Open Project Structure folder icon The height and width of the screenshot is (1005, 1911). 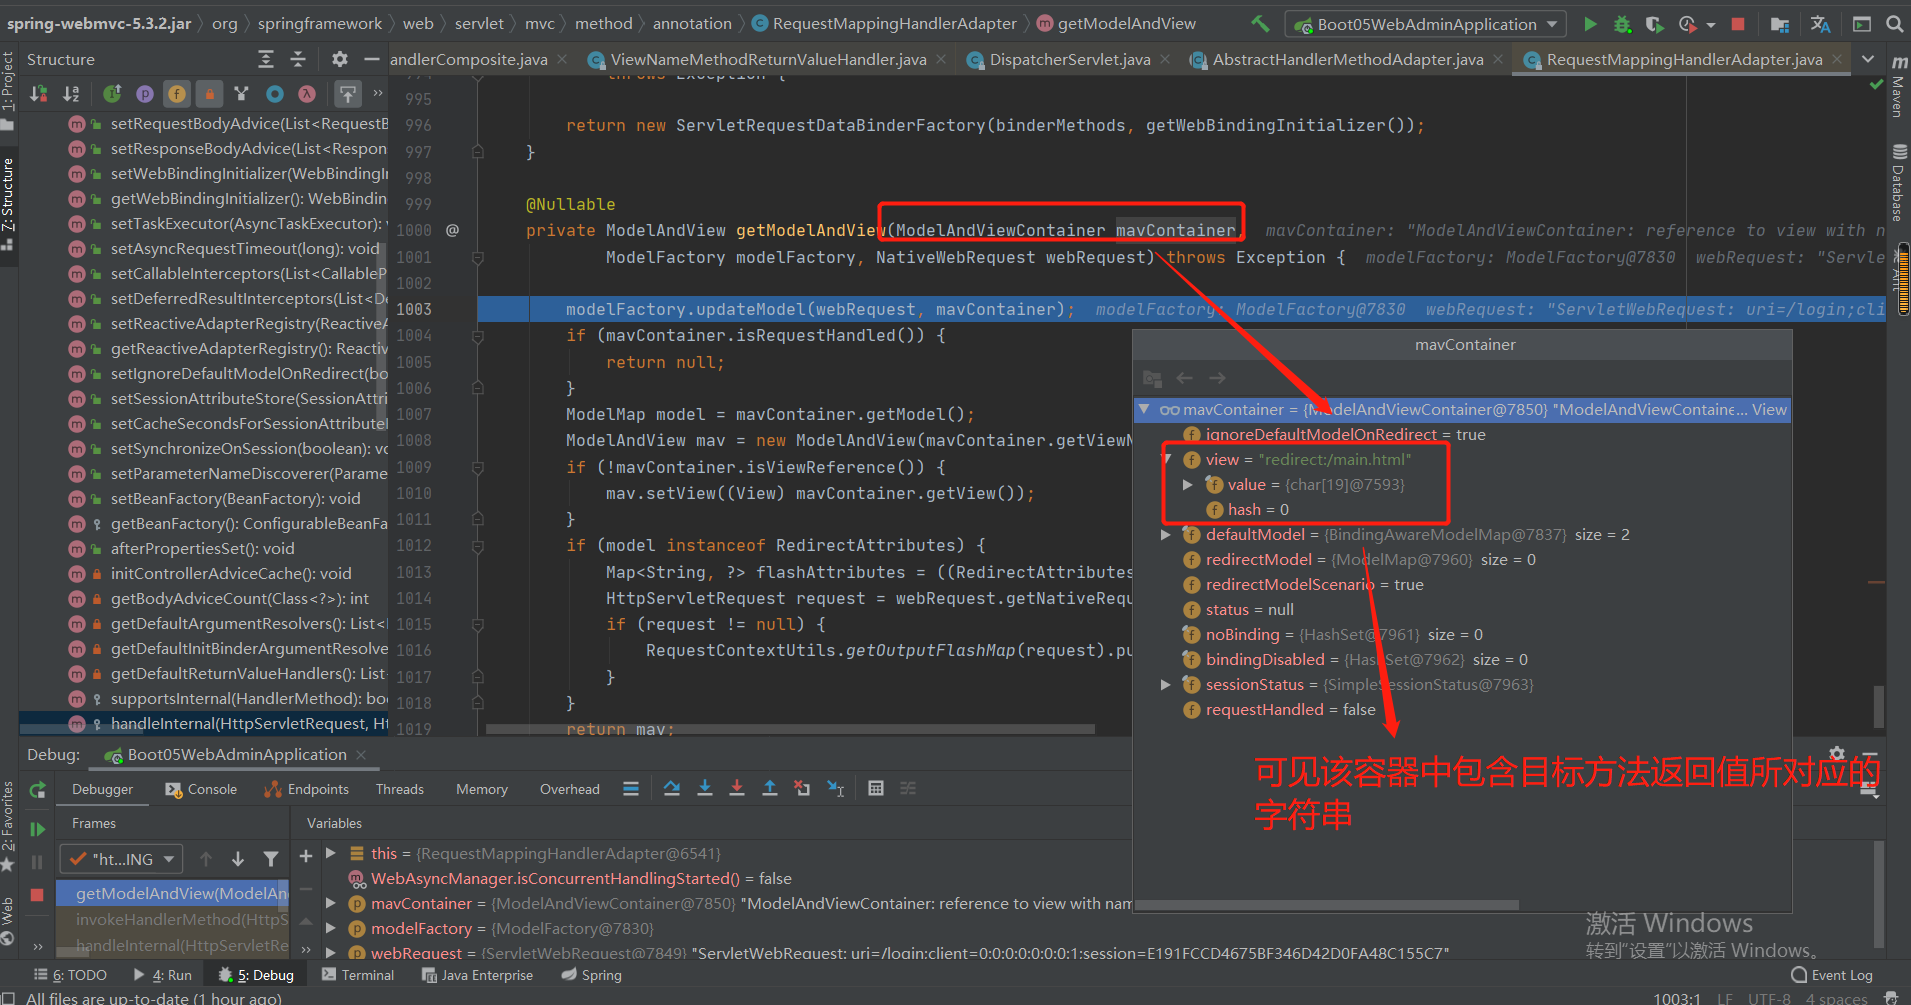tap(1780, 23)
